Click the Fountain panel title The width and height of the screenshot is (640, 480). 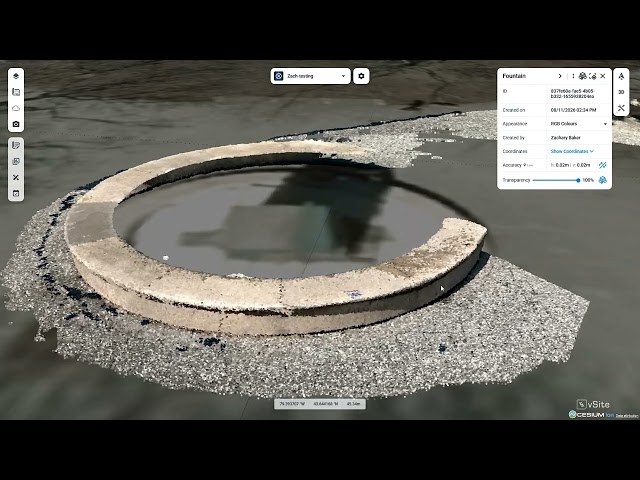[514, 76]
